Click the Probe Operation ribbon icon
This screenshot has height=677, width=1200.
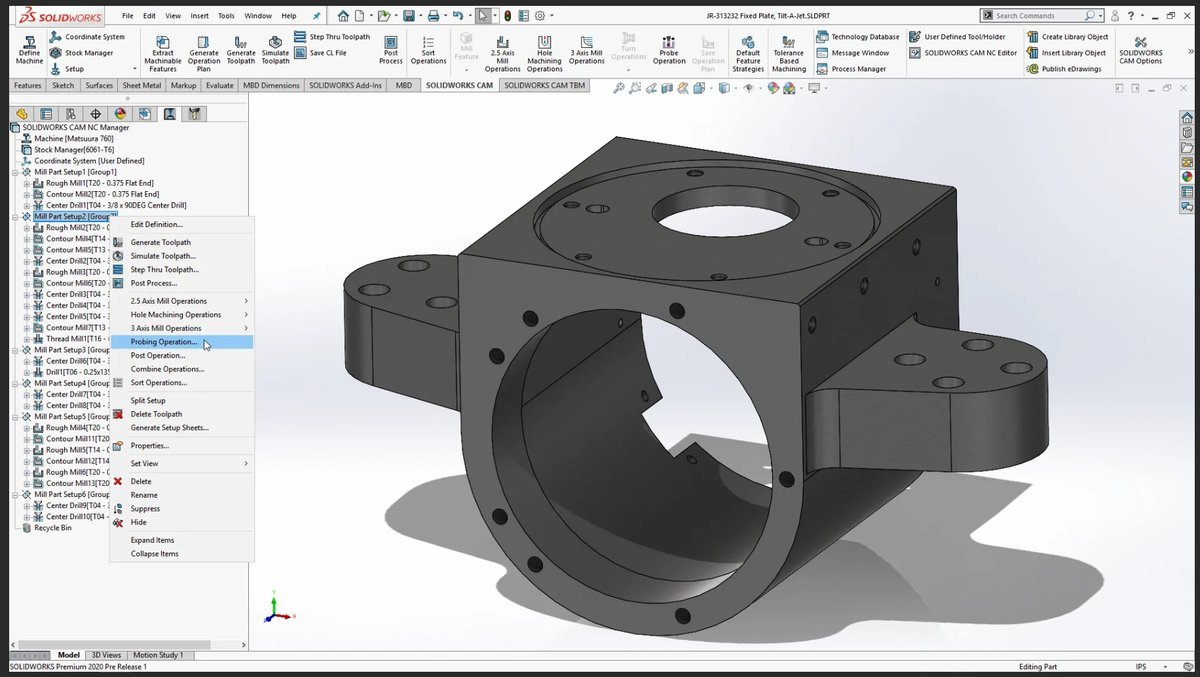click(x=669, y=51)
